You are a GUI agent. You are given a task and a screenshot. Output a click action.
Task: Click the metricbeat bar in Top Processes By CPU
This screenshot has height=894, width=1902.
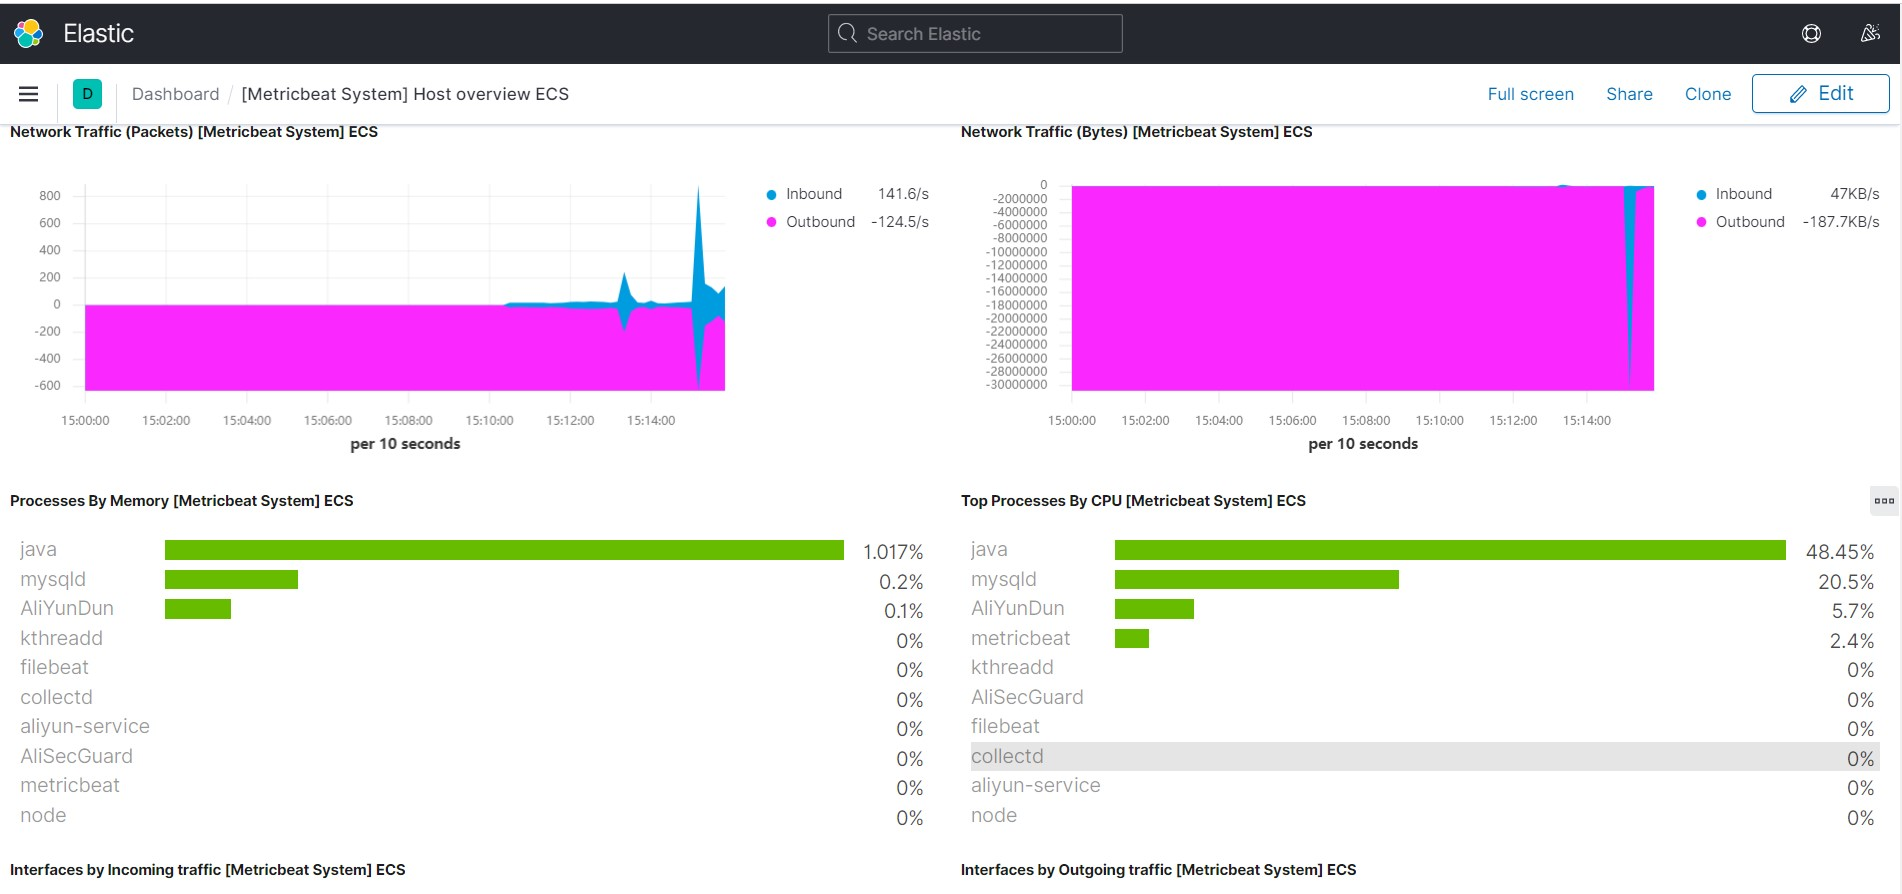click(1132, 638)
